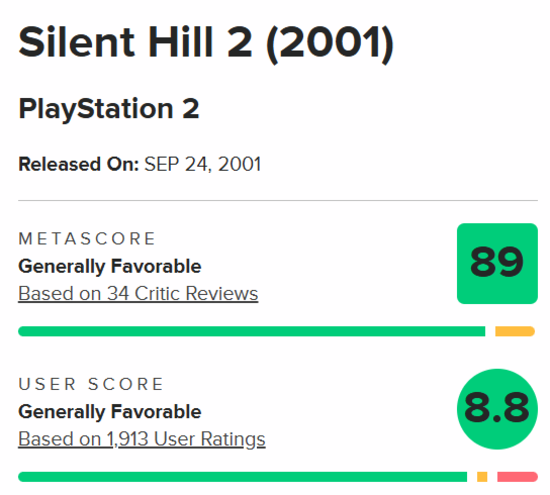Open the Based on 1,913 User Ratings link

click(x=142, y=439)
